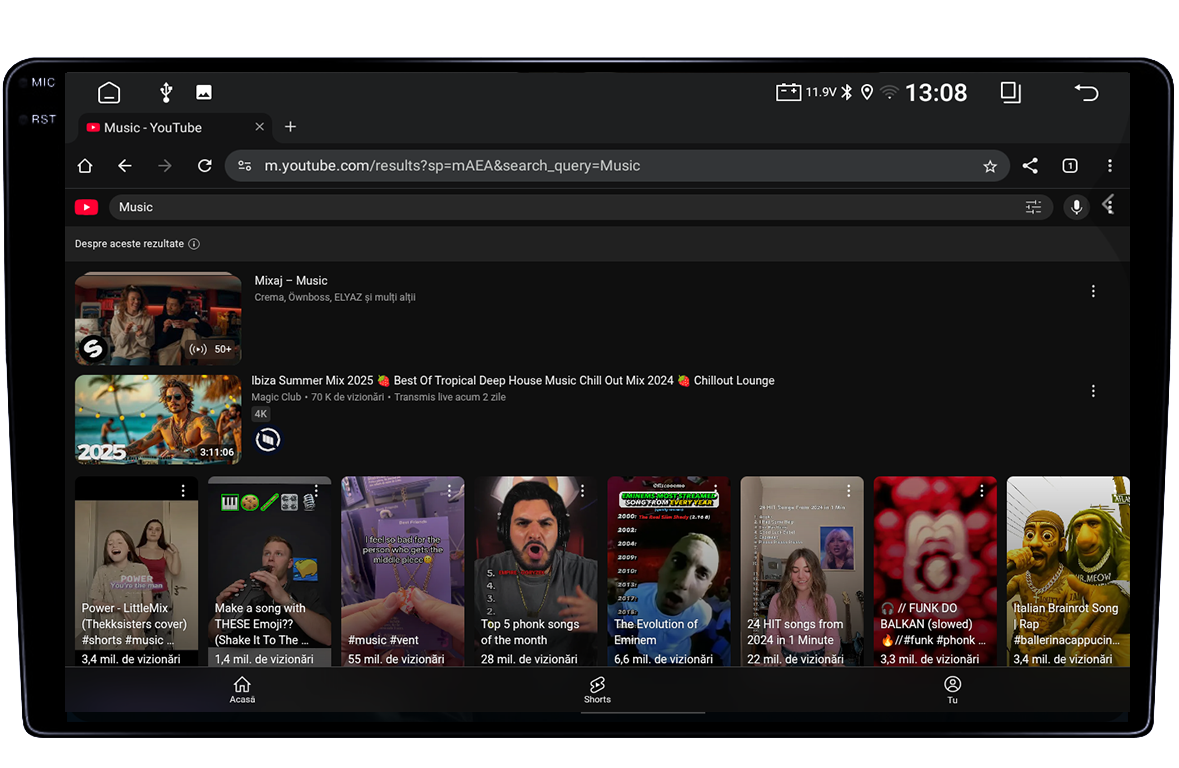Open 24 HIT songs from 2024 short

coord(802,572)
